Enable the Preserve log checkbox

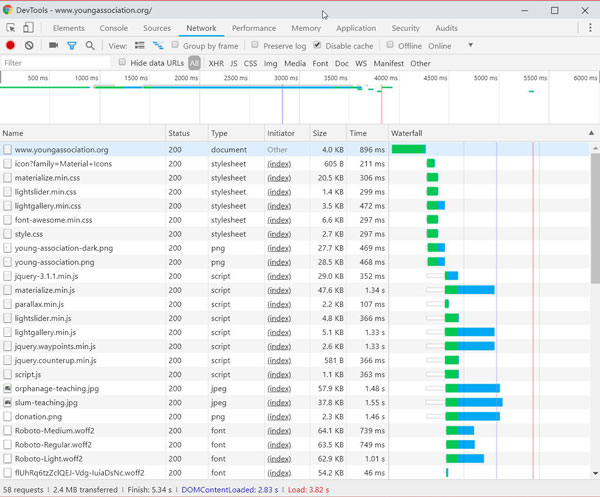pos(255,46)
